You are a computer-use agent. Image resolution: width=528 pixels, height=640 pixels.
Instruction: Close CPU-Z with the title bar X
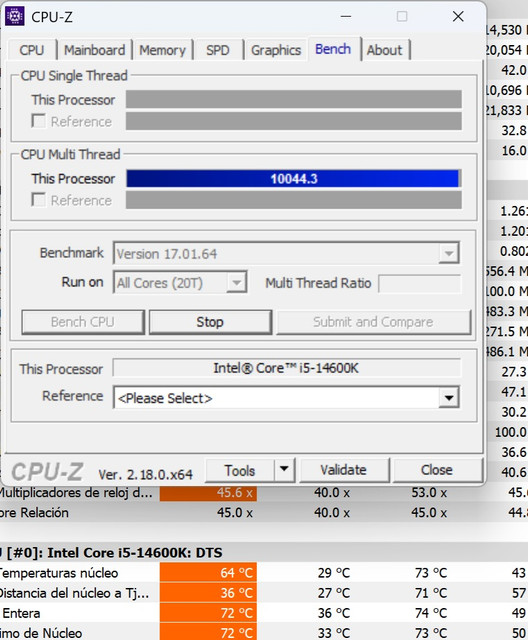click(x=458, y=17)
